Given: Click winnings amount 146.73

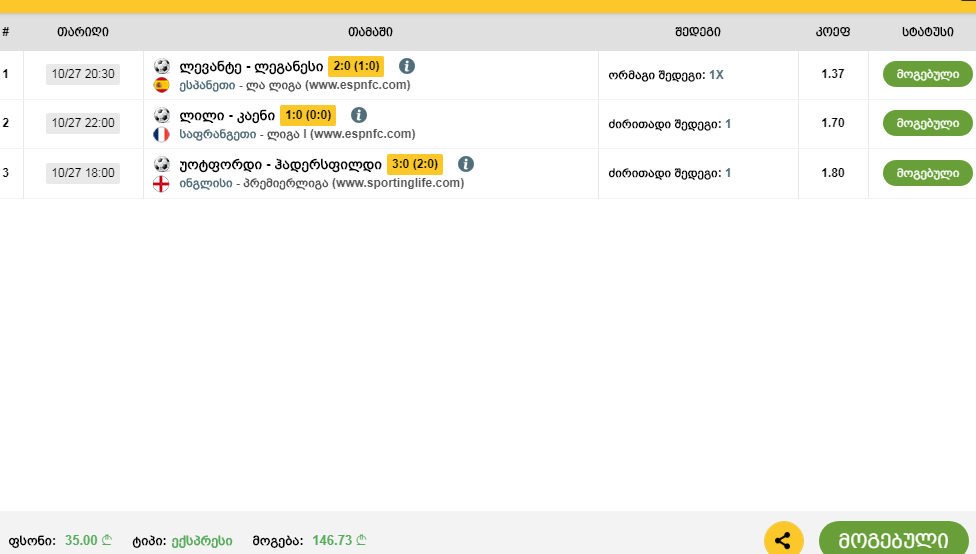Looking at the screenshot, I should pyautogui.click(x=339, y=540).
